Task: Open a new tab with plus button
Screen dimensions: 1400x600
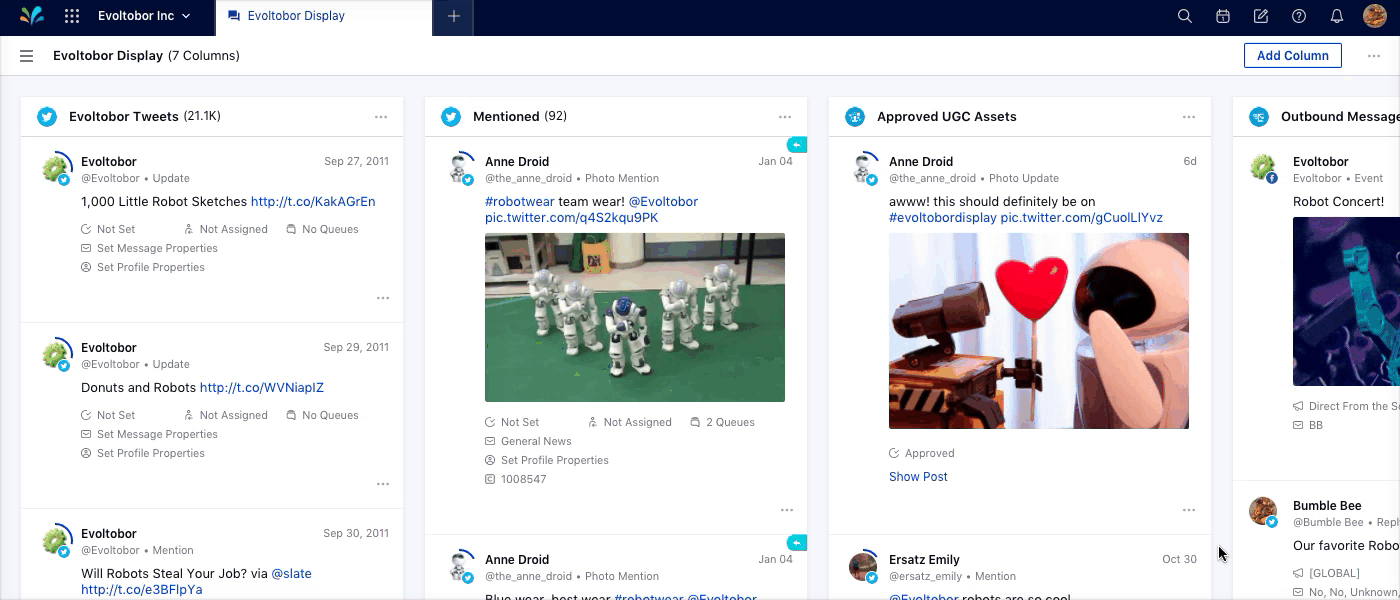Action: click(453, 16)
